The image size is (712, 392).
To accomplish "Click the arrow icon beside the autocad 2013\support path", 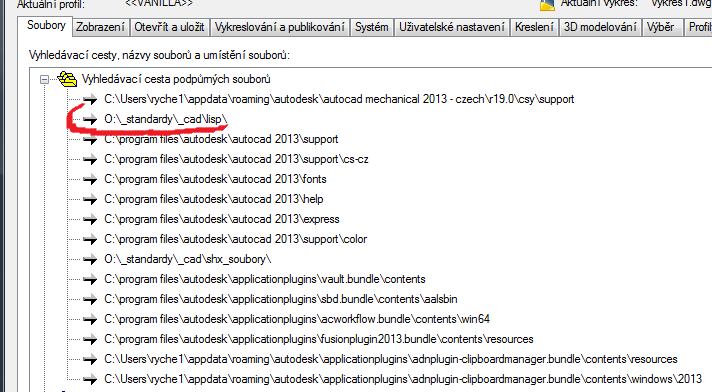I will pyautogui.click(x=90, y=139).
